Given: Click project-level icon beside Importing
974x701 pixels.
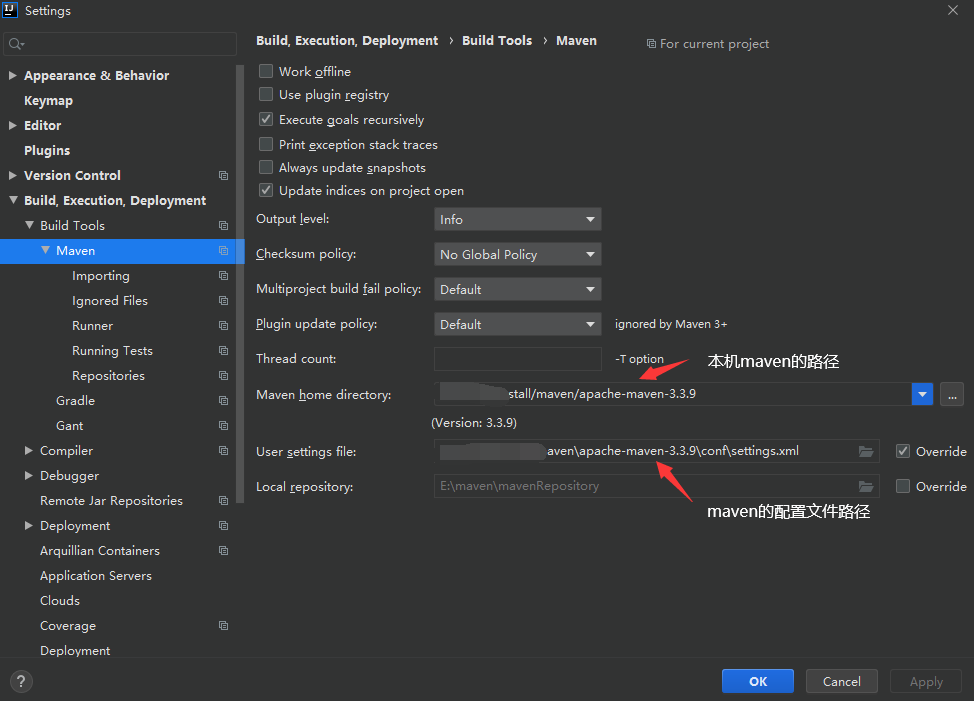Looking at the screenshot, I should (x=224, y=276).
